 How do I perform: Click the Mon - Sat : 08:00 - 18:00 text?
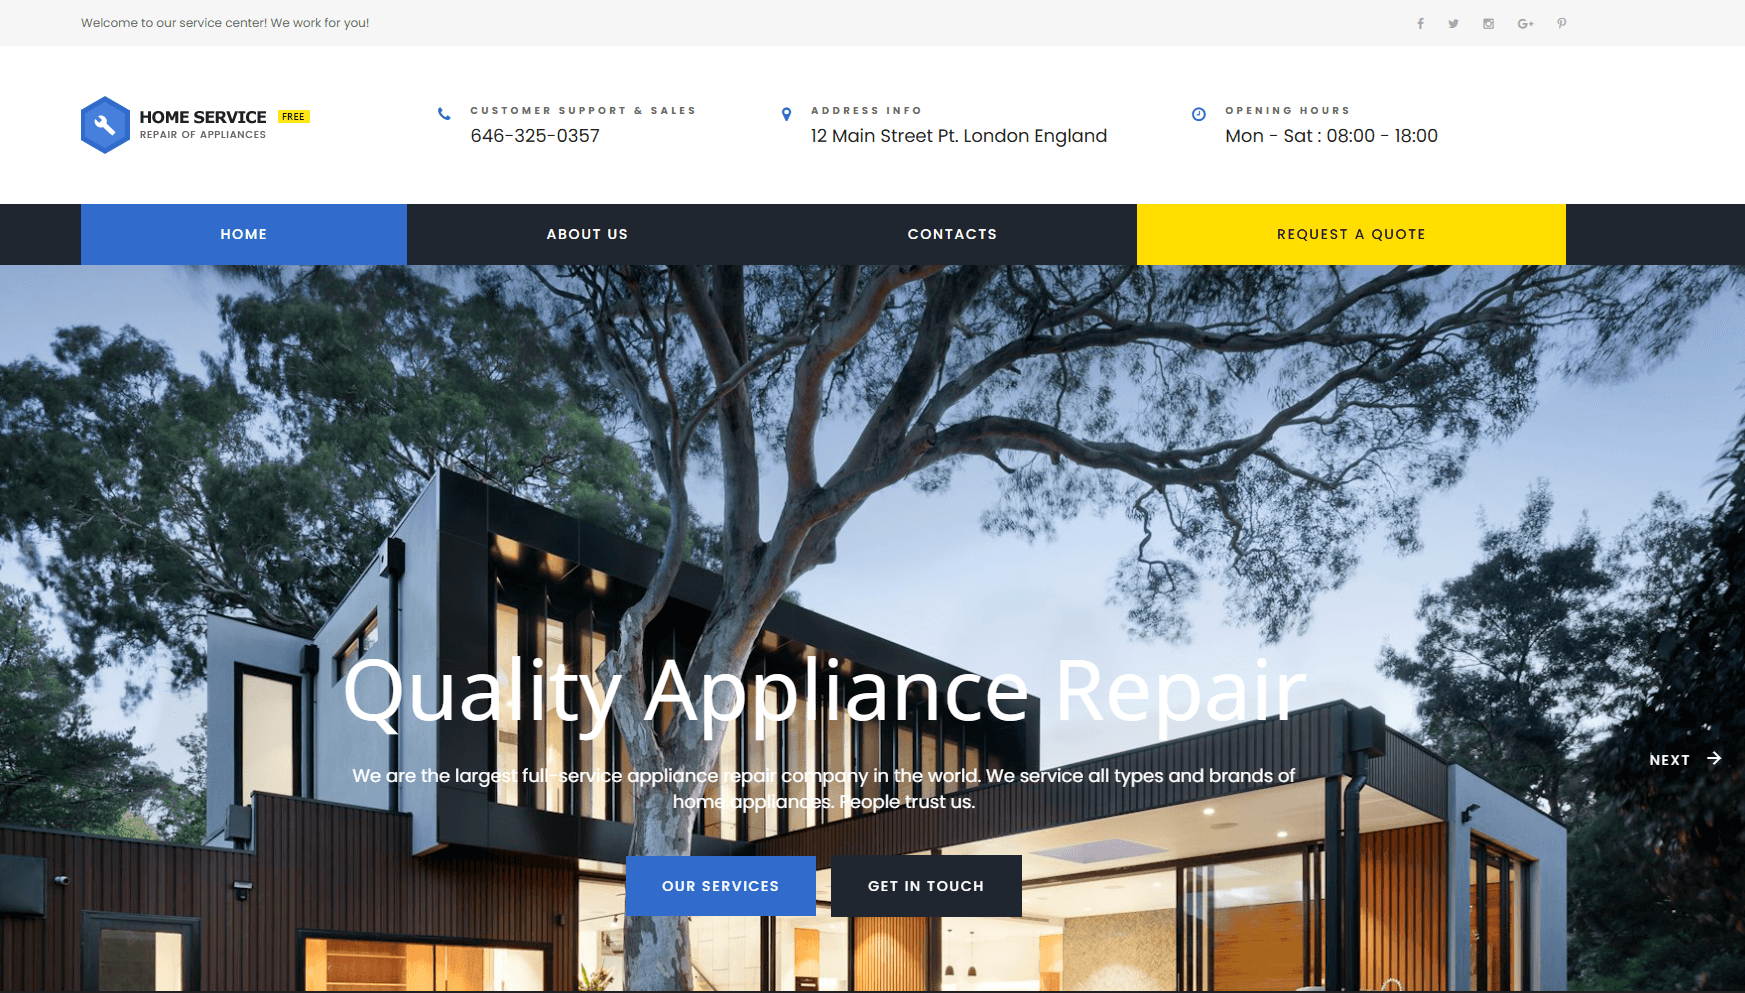click(x=1331, y=136)
